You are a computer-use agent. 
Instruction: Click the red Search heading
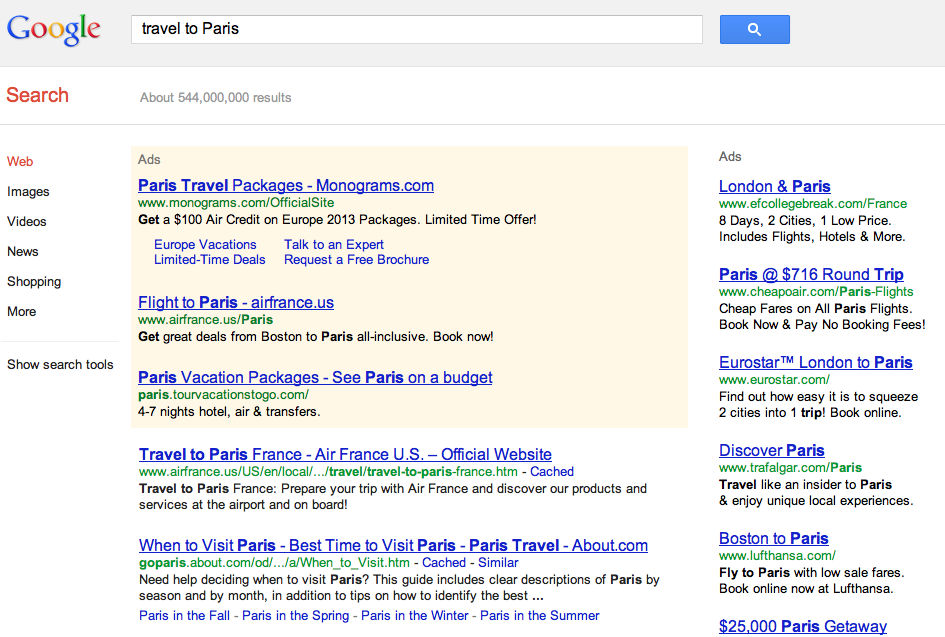point(37,95)
